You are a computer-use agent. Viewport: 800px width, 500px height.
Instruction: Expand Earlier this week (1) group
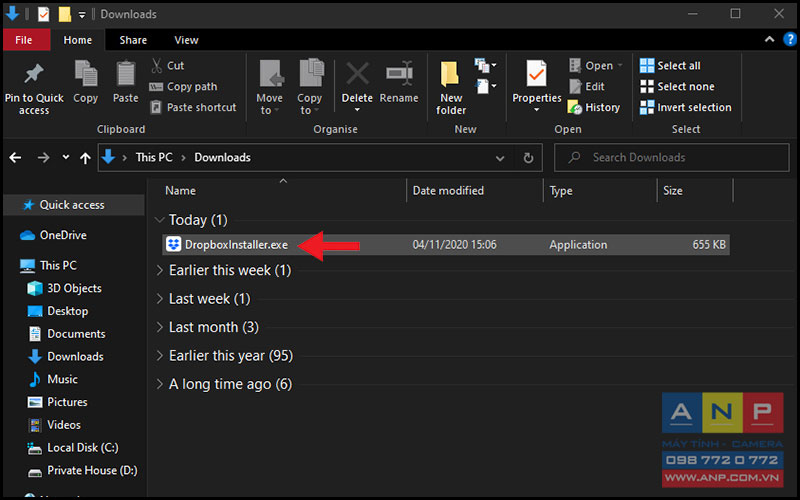coord(160,270)
